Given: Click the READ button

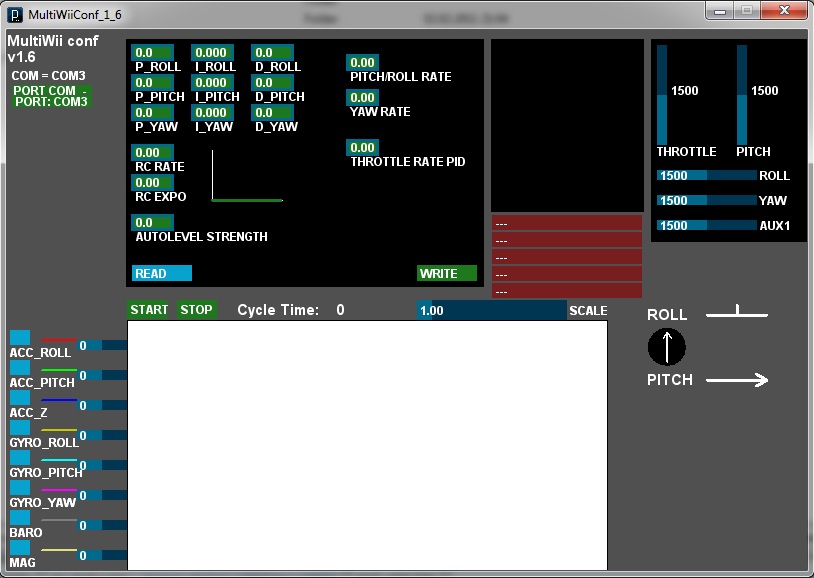Looking at the screenshot, I should [162, 273].
